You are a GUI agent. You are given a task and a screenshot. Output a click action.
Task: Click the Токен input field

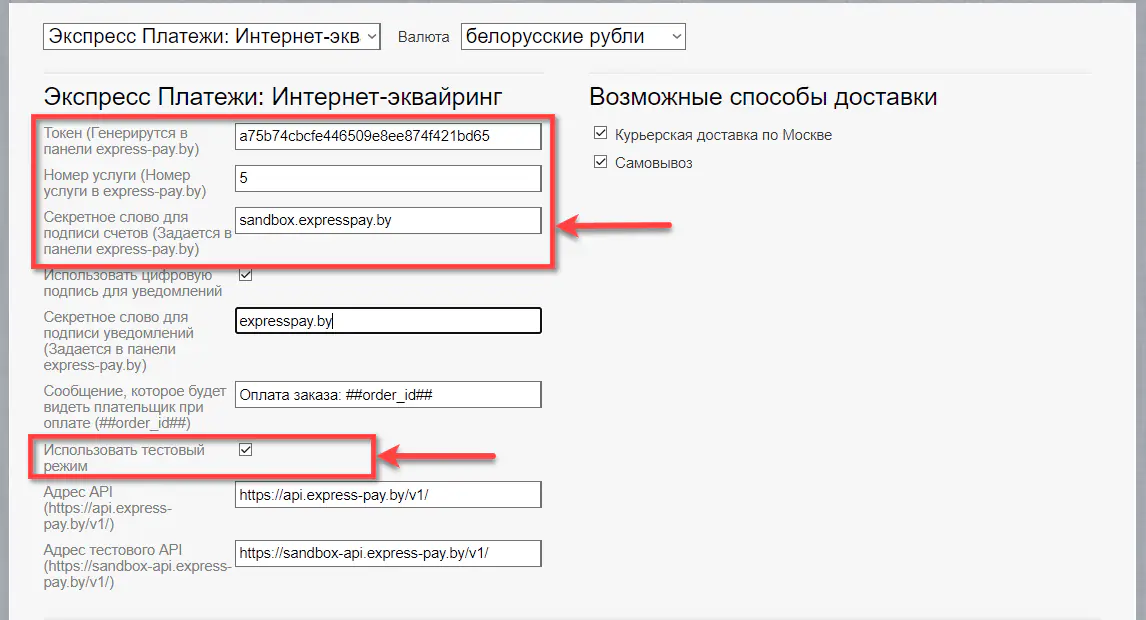388,135
